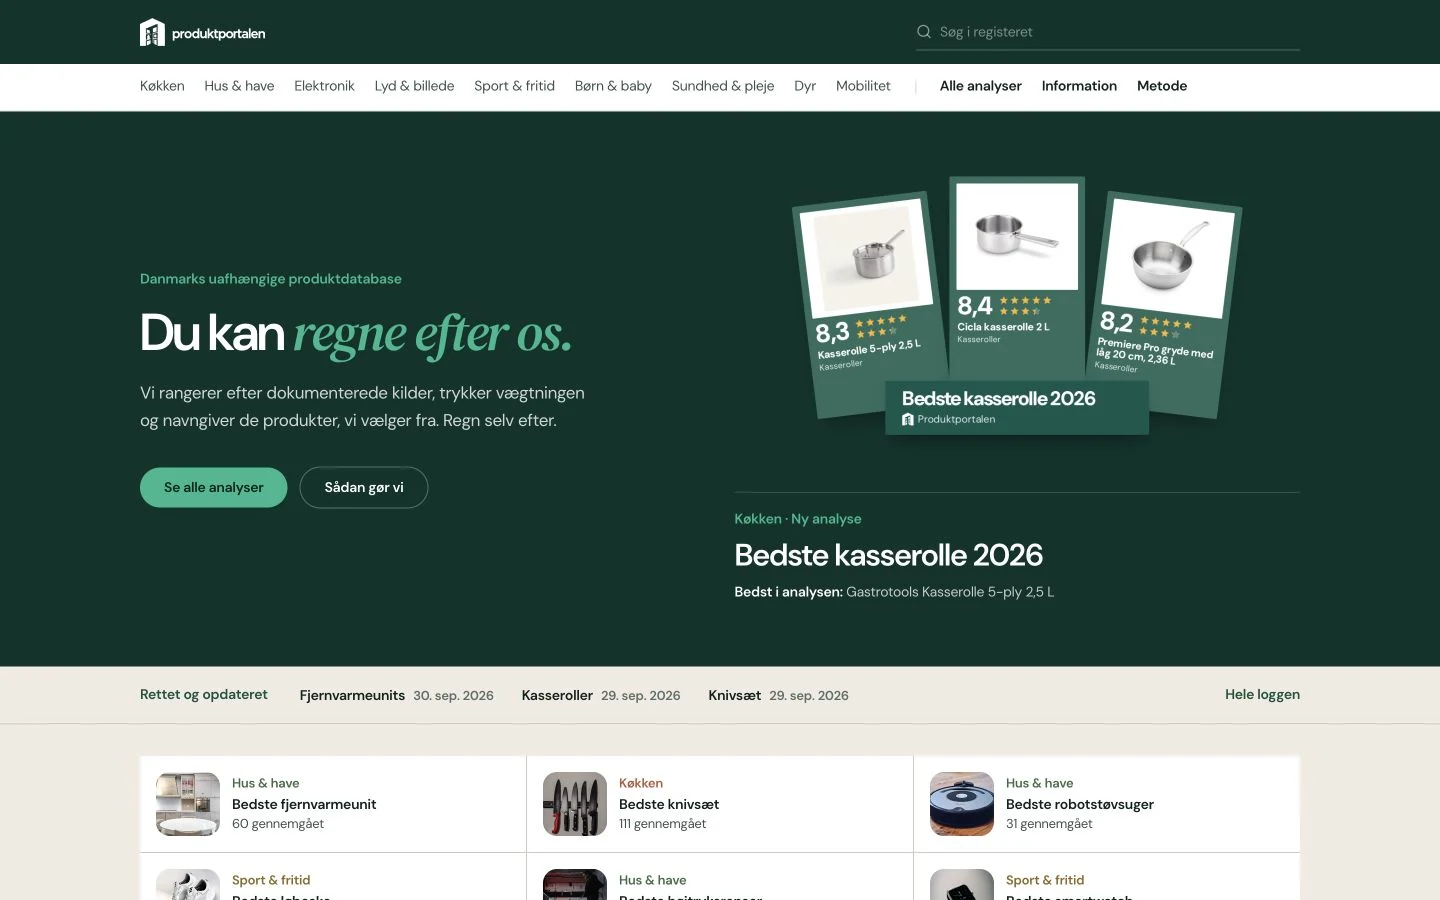1440x900 pixels.
Task: Click 'Gastrotools Kasserolle 5-ply 2,5 L' text
Action: [950, 592]
